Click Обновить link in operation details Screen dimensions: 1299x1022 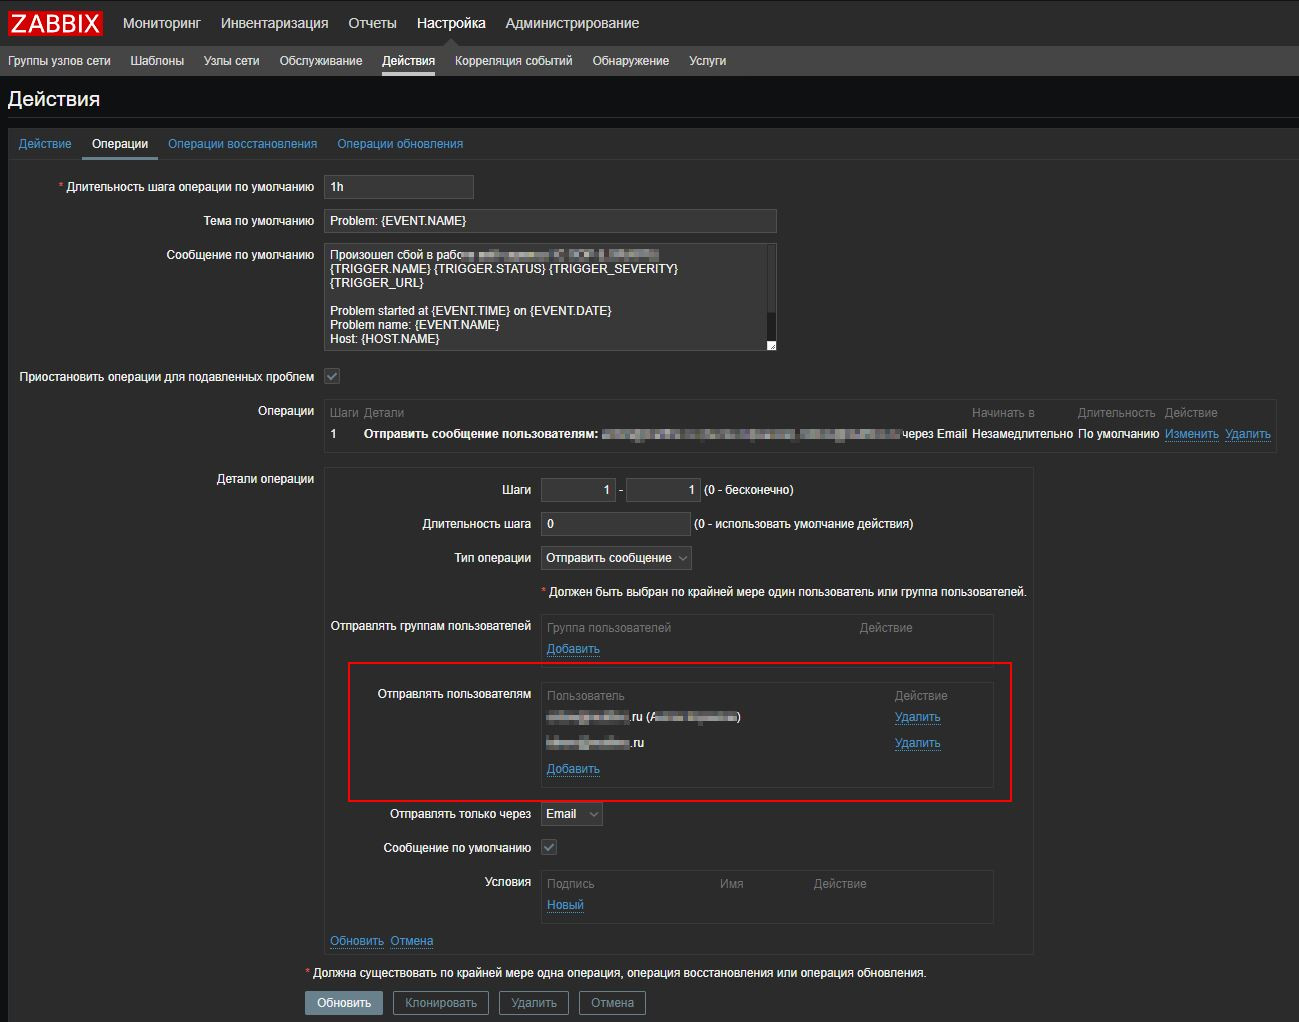pyautogui.click(x=357, y=941)
